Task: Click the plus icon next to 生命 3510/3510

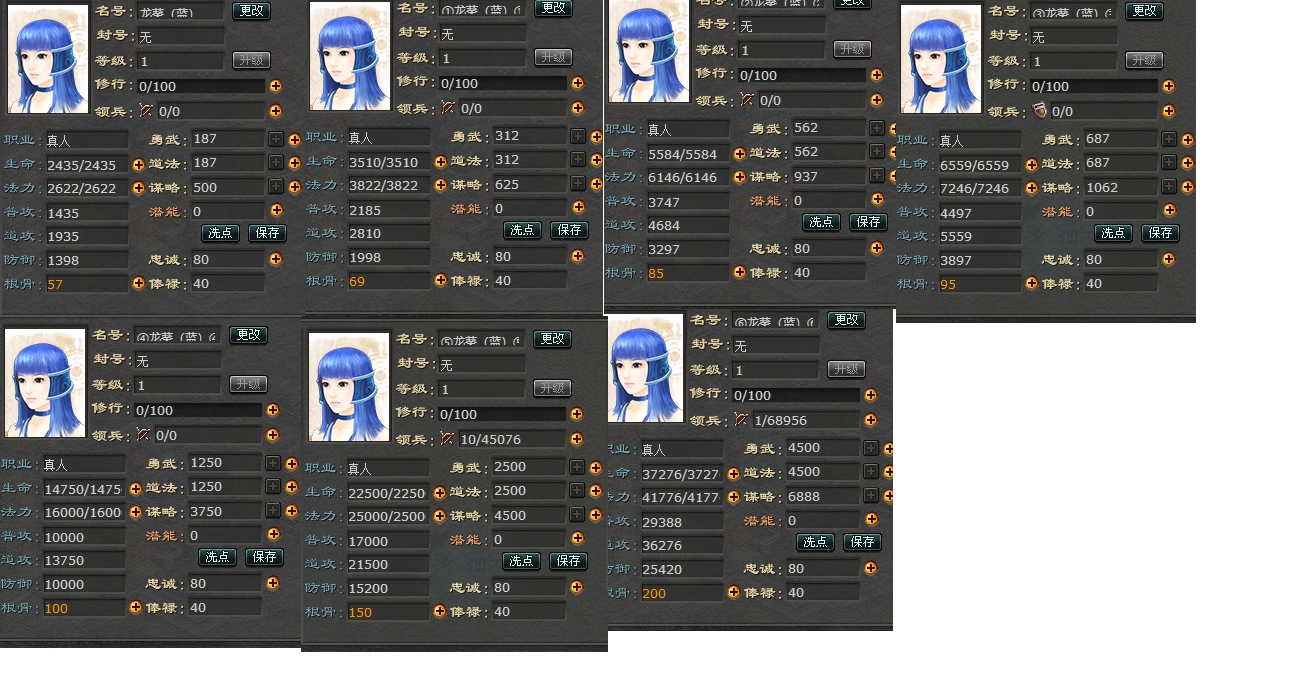Action: (440, 161)
